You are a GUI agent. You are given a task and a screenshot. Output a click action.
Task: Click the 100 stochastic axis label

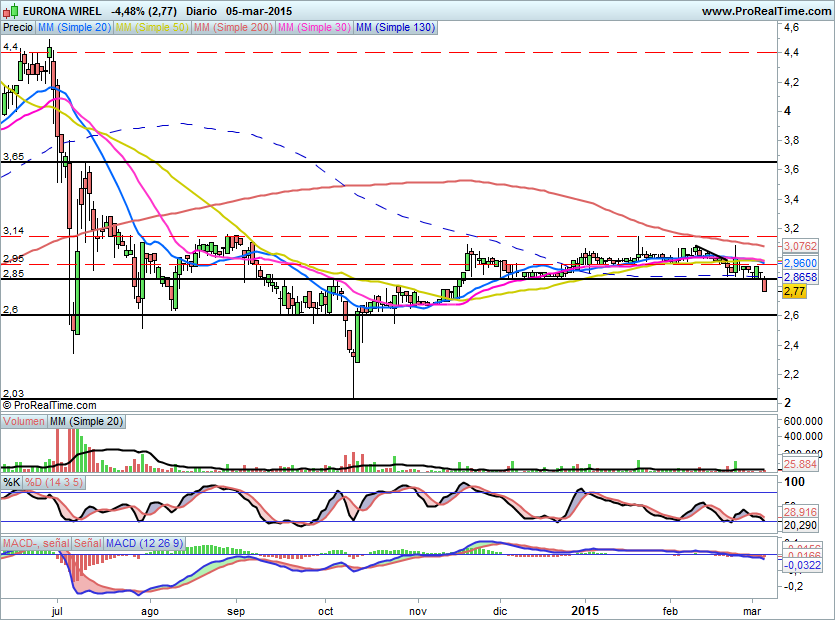click(x=795, y=482)
